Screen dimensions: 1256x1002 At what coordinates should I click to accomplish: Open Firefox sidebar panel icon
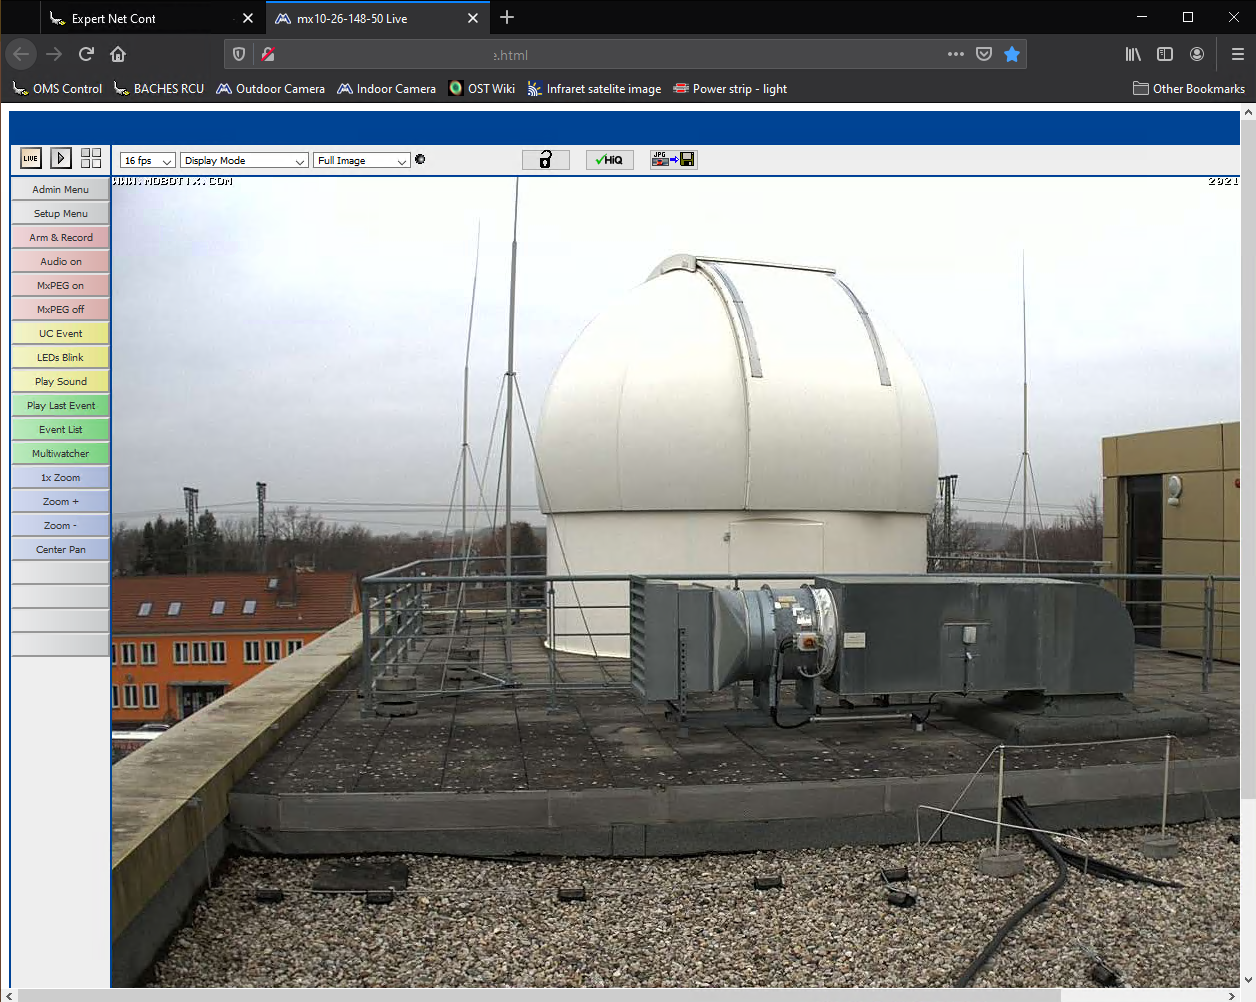(x=1165, y=54)
